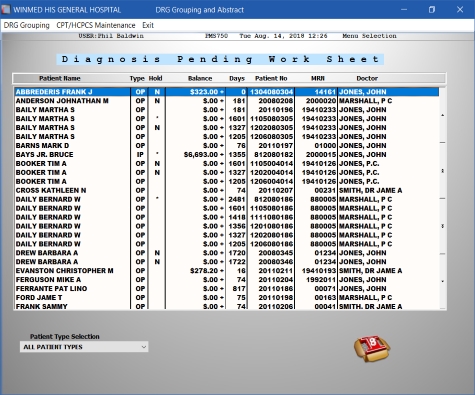
Task: Click MRN 1992011 for Ferguson
Action: 321,280
